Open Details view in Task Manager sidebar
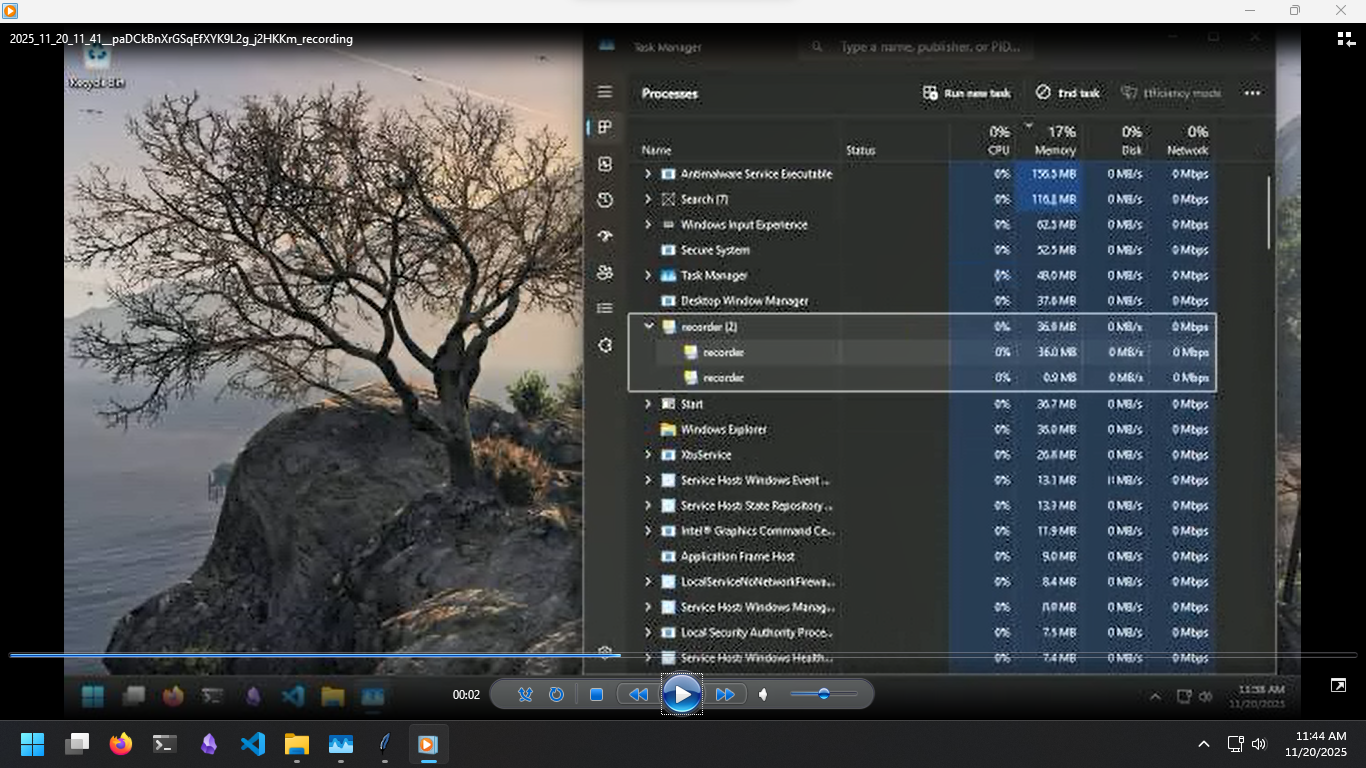 (x=604, y=307)
